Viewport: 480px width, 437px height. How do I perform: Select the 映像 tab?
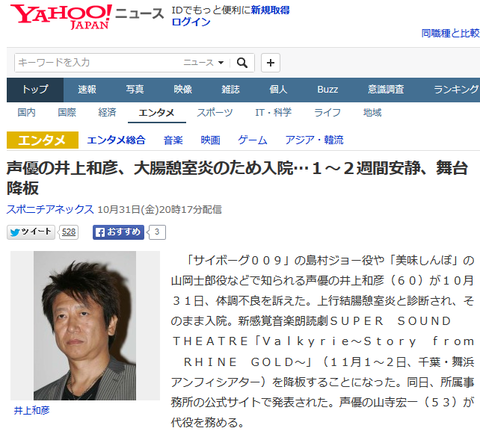[x=183, y=90]
